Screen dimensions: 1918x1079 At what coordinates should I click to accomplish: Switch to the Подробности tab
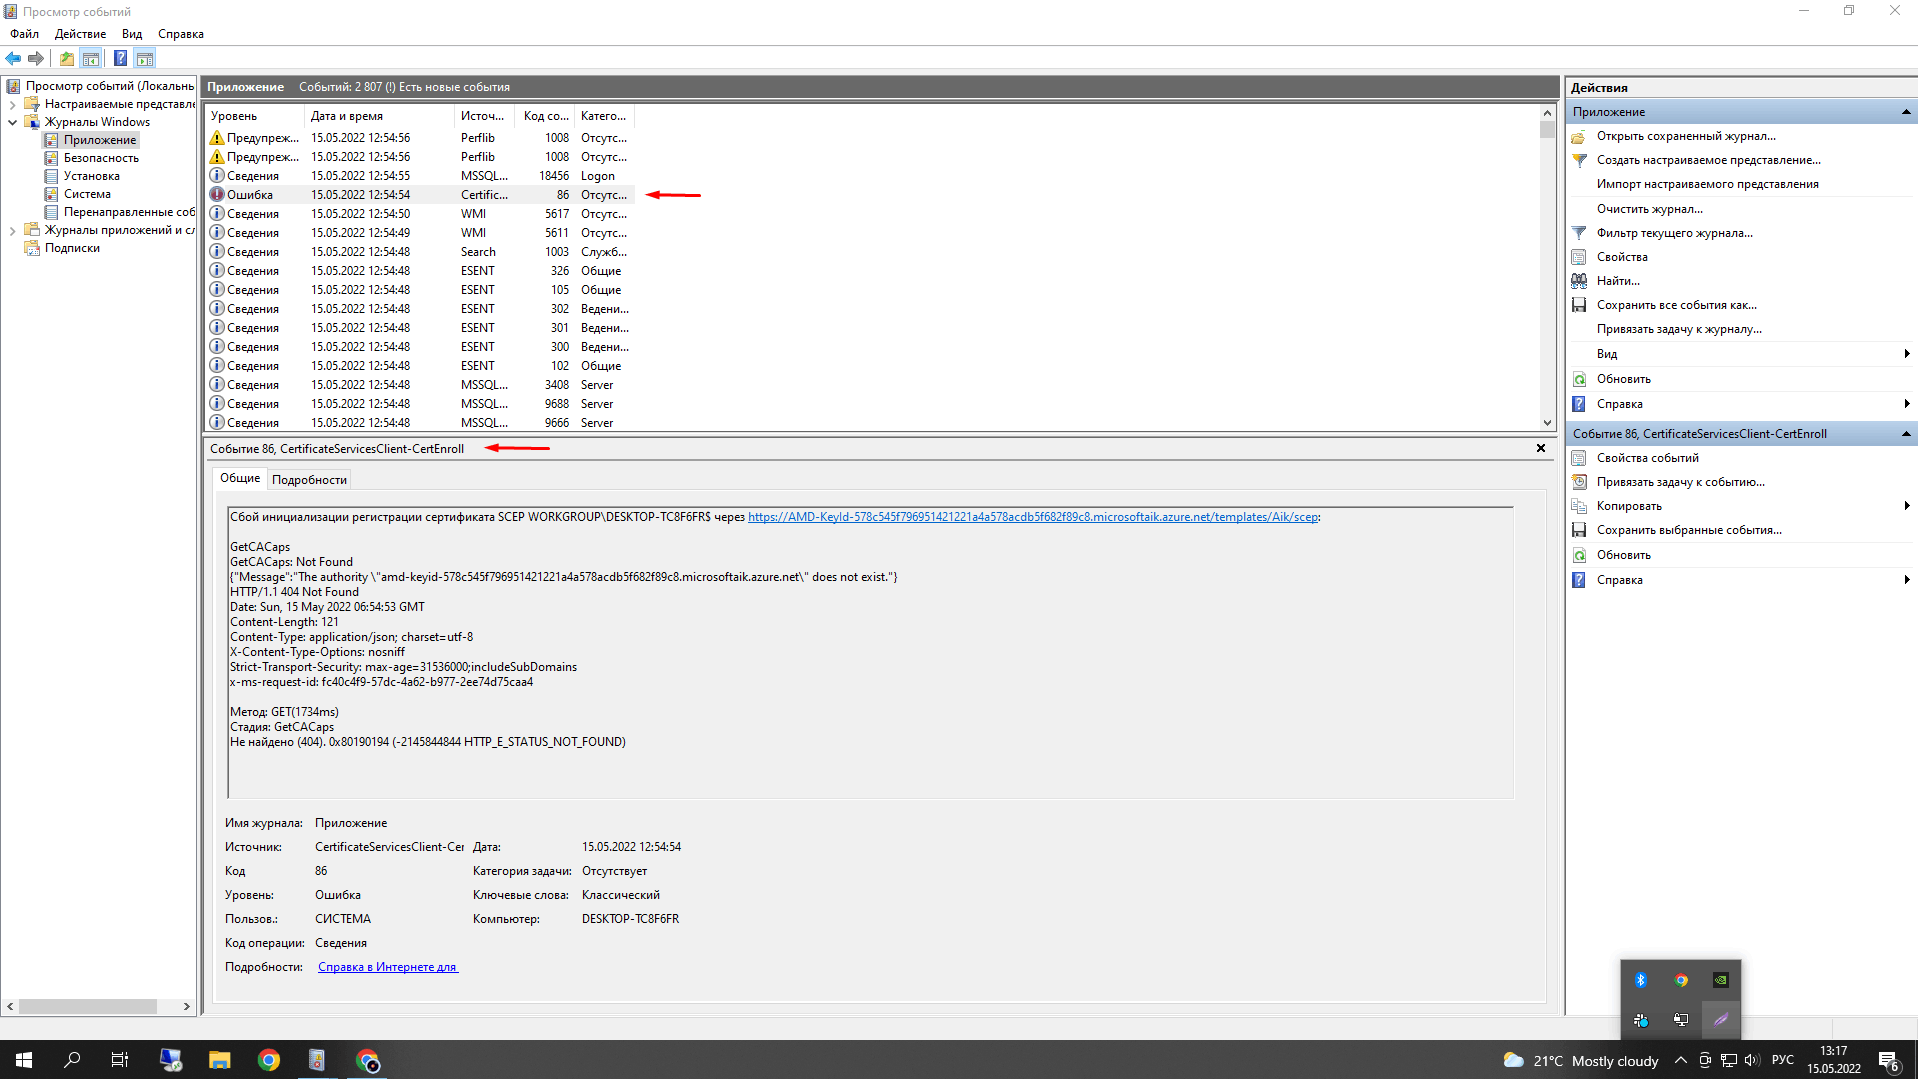coord(309,480)
